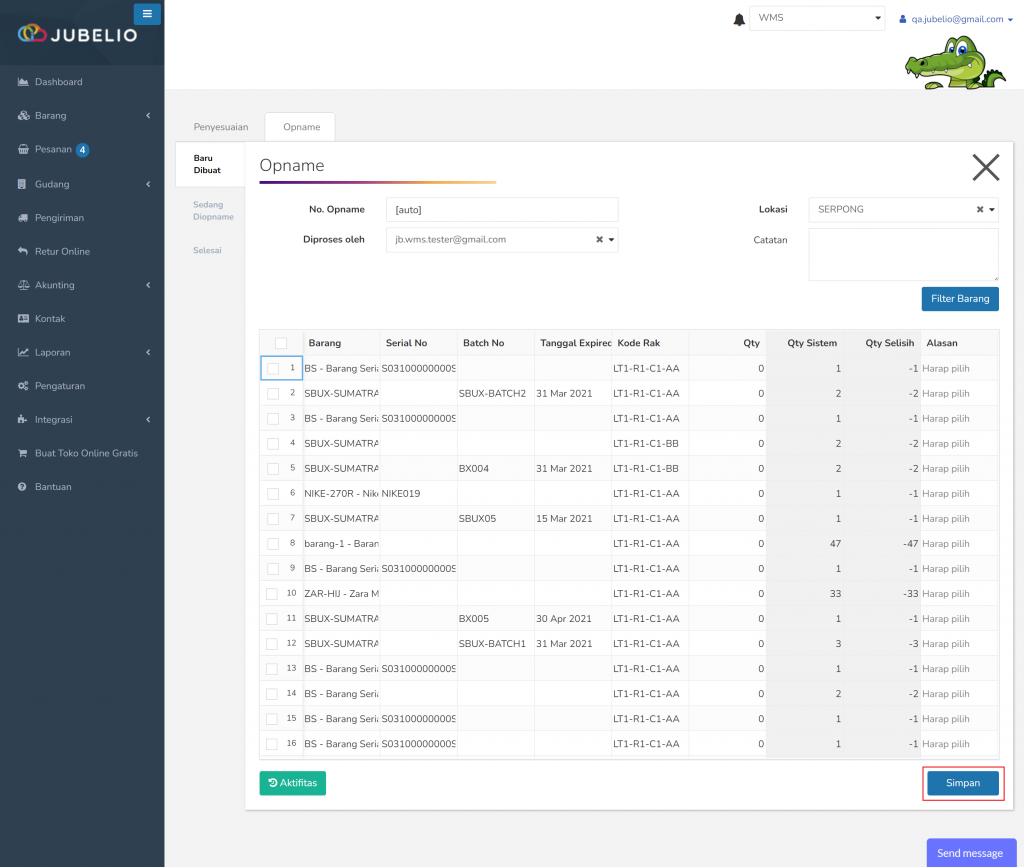
Task: Select the Opname tab
Action: [x=301, y=127]
